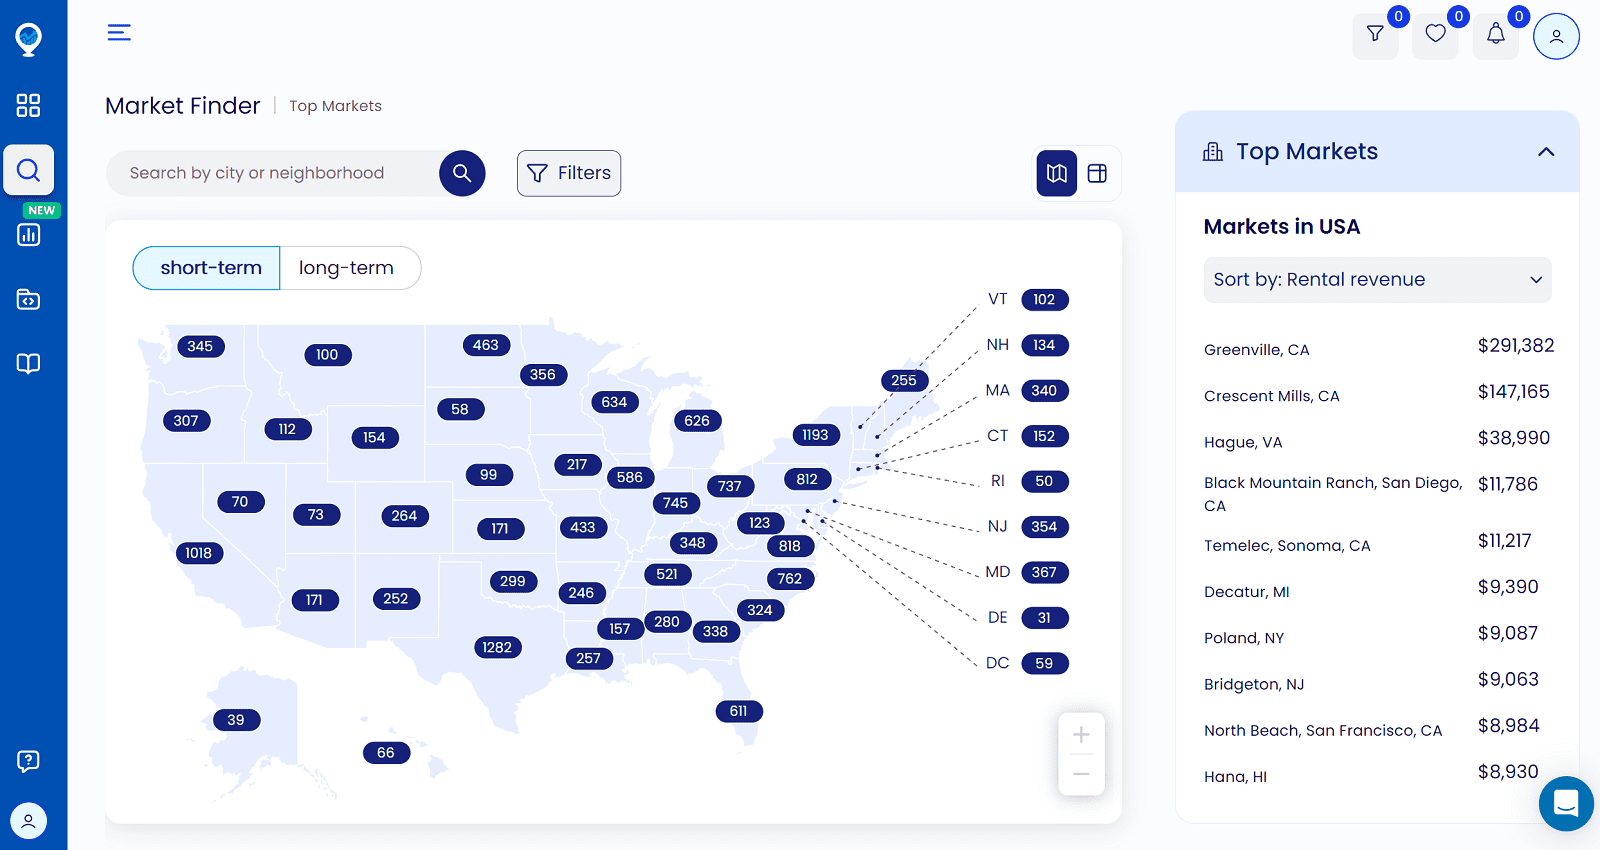
Task: Select the long-term rental tab
Action: point(350,268)
